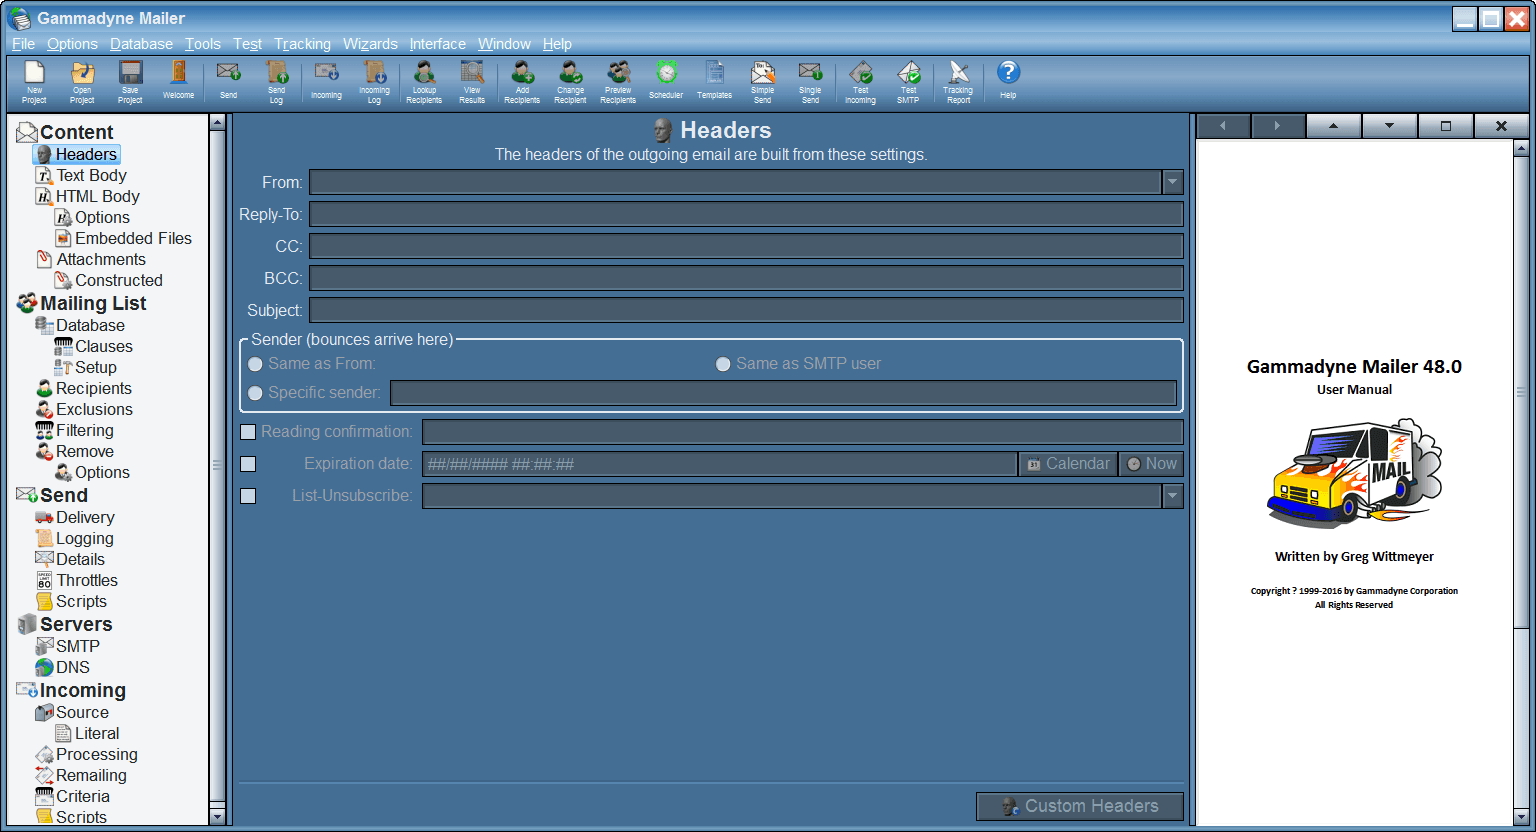Click the Calendar button
Image resolution: width=1536 pixels, height=832 pixels.
coord(1068,464)
